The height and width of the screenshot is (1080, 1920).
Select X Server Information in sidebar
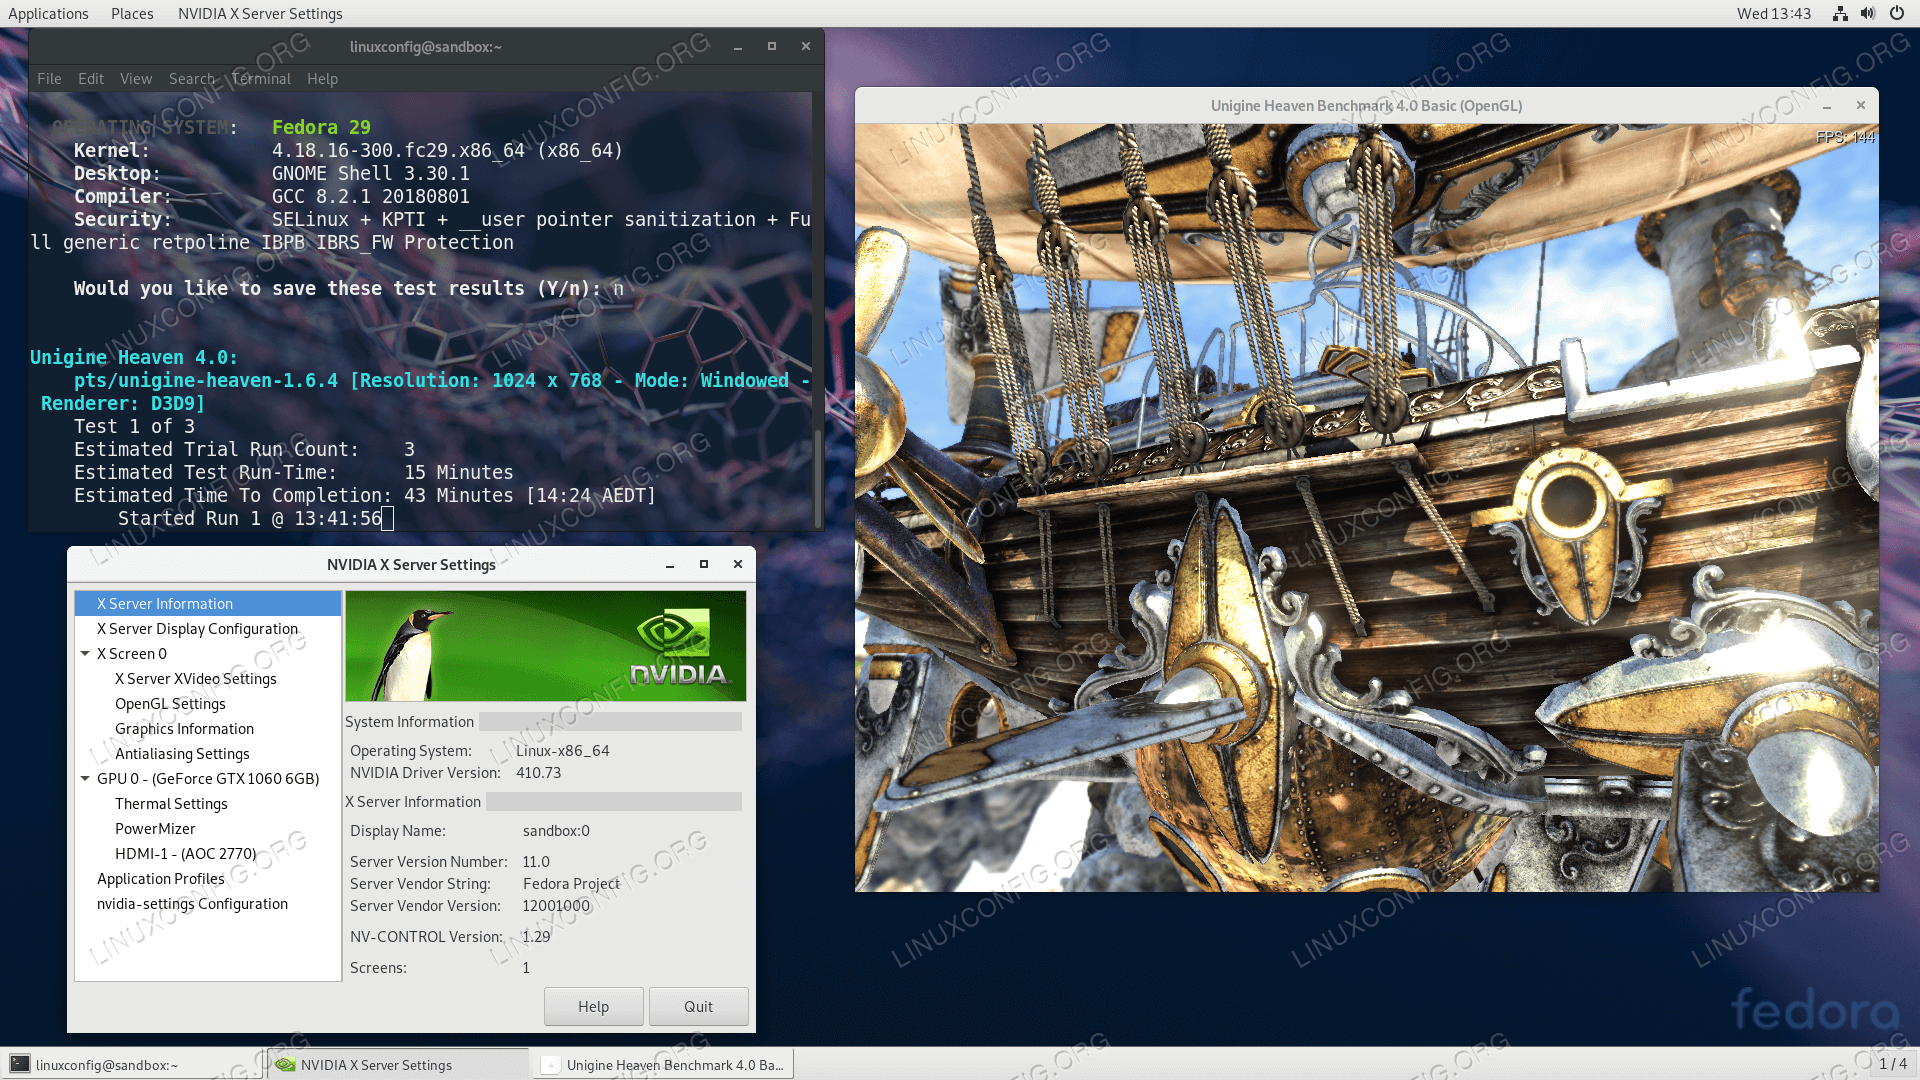(208, 603)
